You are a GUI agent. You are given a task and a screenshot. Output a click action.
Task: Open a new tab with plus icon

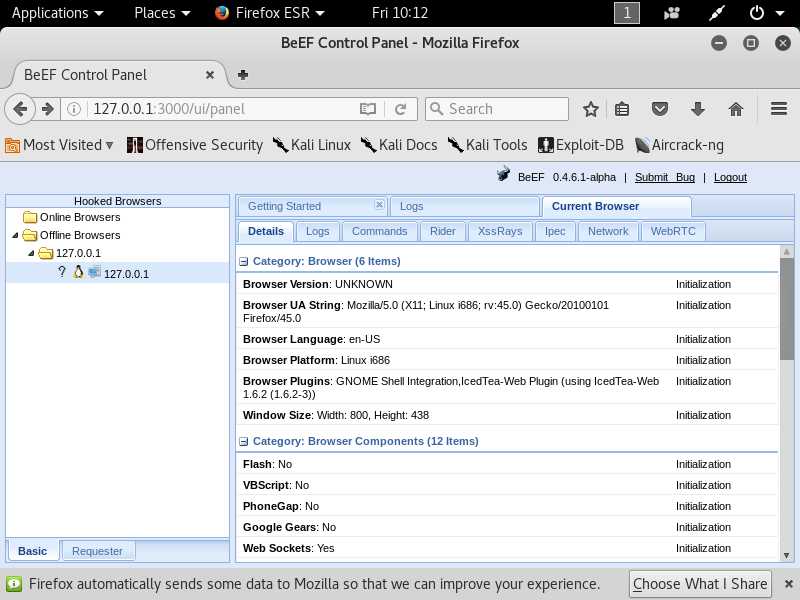[243, 75]
